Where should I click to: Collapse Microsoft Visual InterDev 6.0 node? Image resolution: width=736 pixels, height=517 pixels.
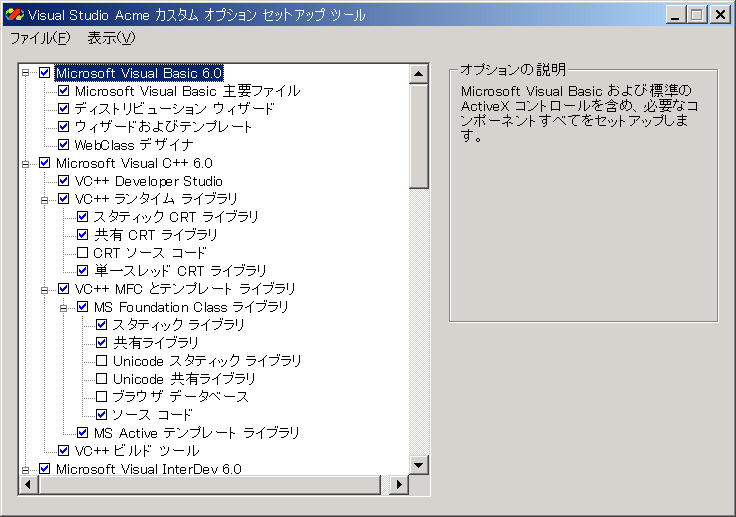pos(25,469)
